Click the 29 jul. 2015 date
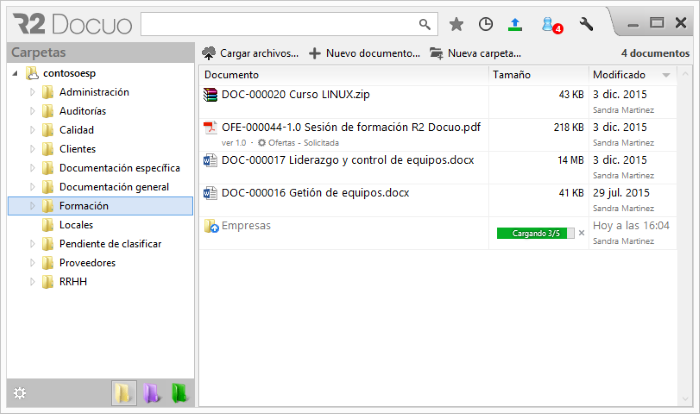 [x=621, y=193]
